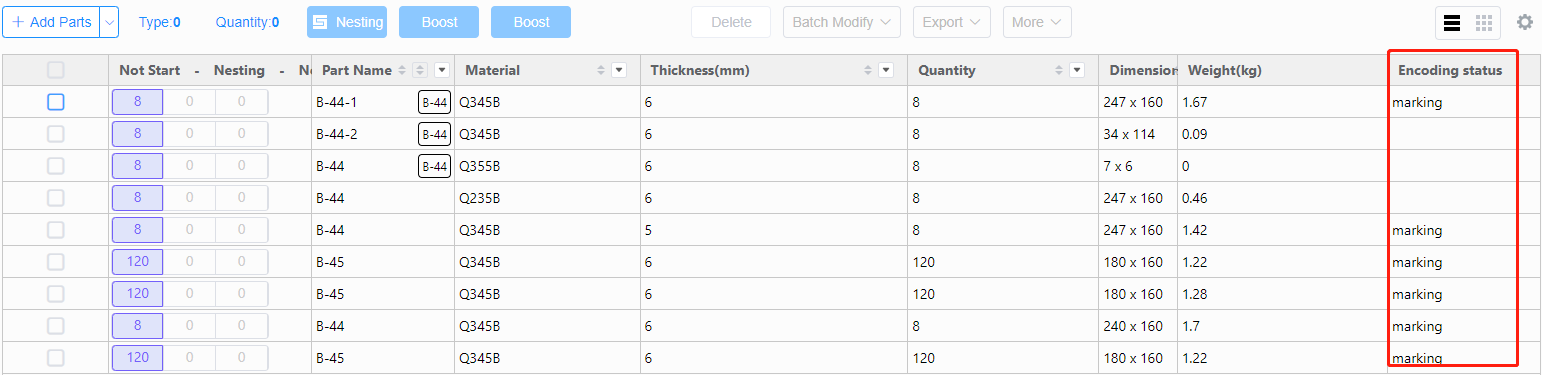This screenshot has height=375, width=1542.
Task: Sort Part Name column arrows
Action: (x=402, y=70)
